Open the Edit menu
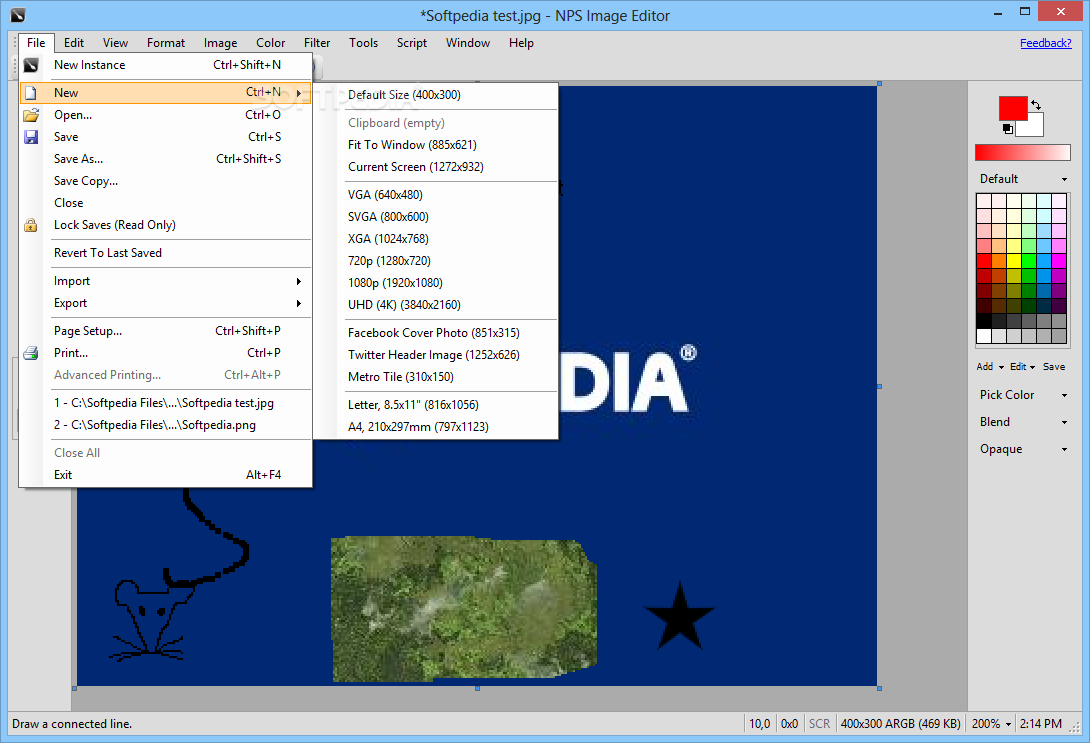This screenshot has height=743, width=1090. (x=74, y=43)
